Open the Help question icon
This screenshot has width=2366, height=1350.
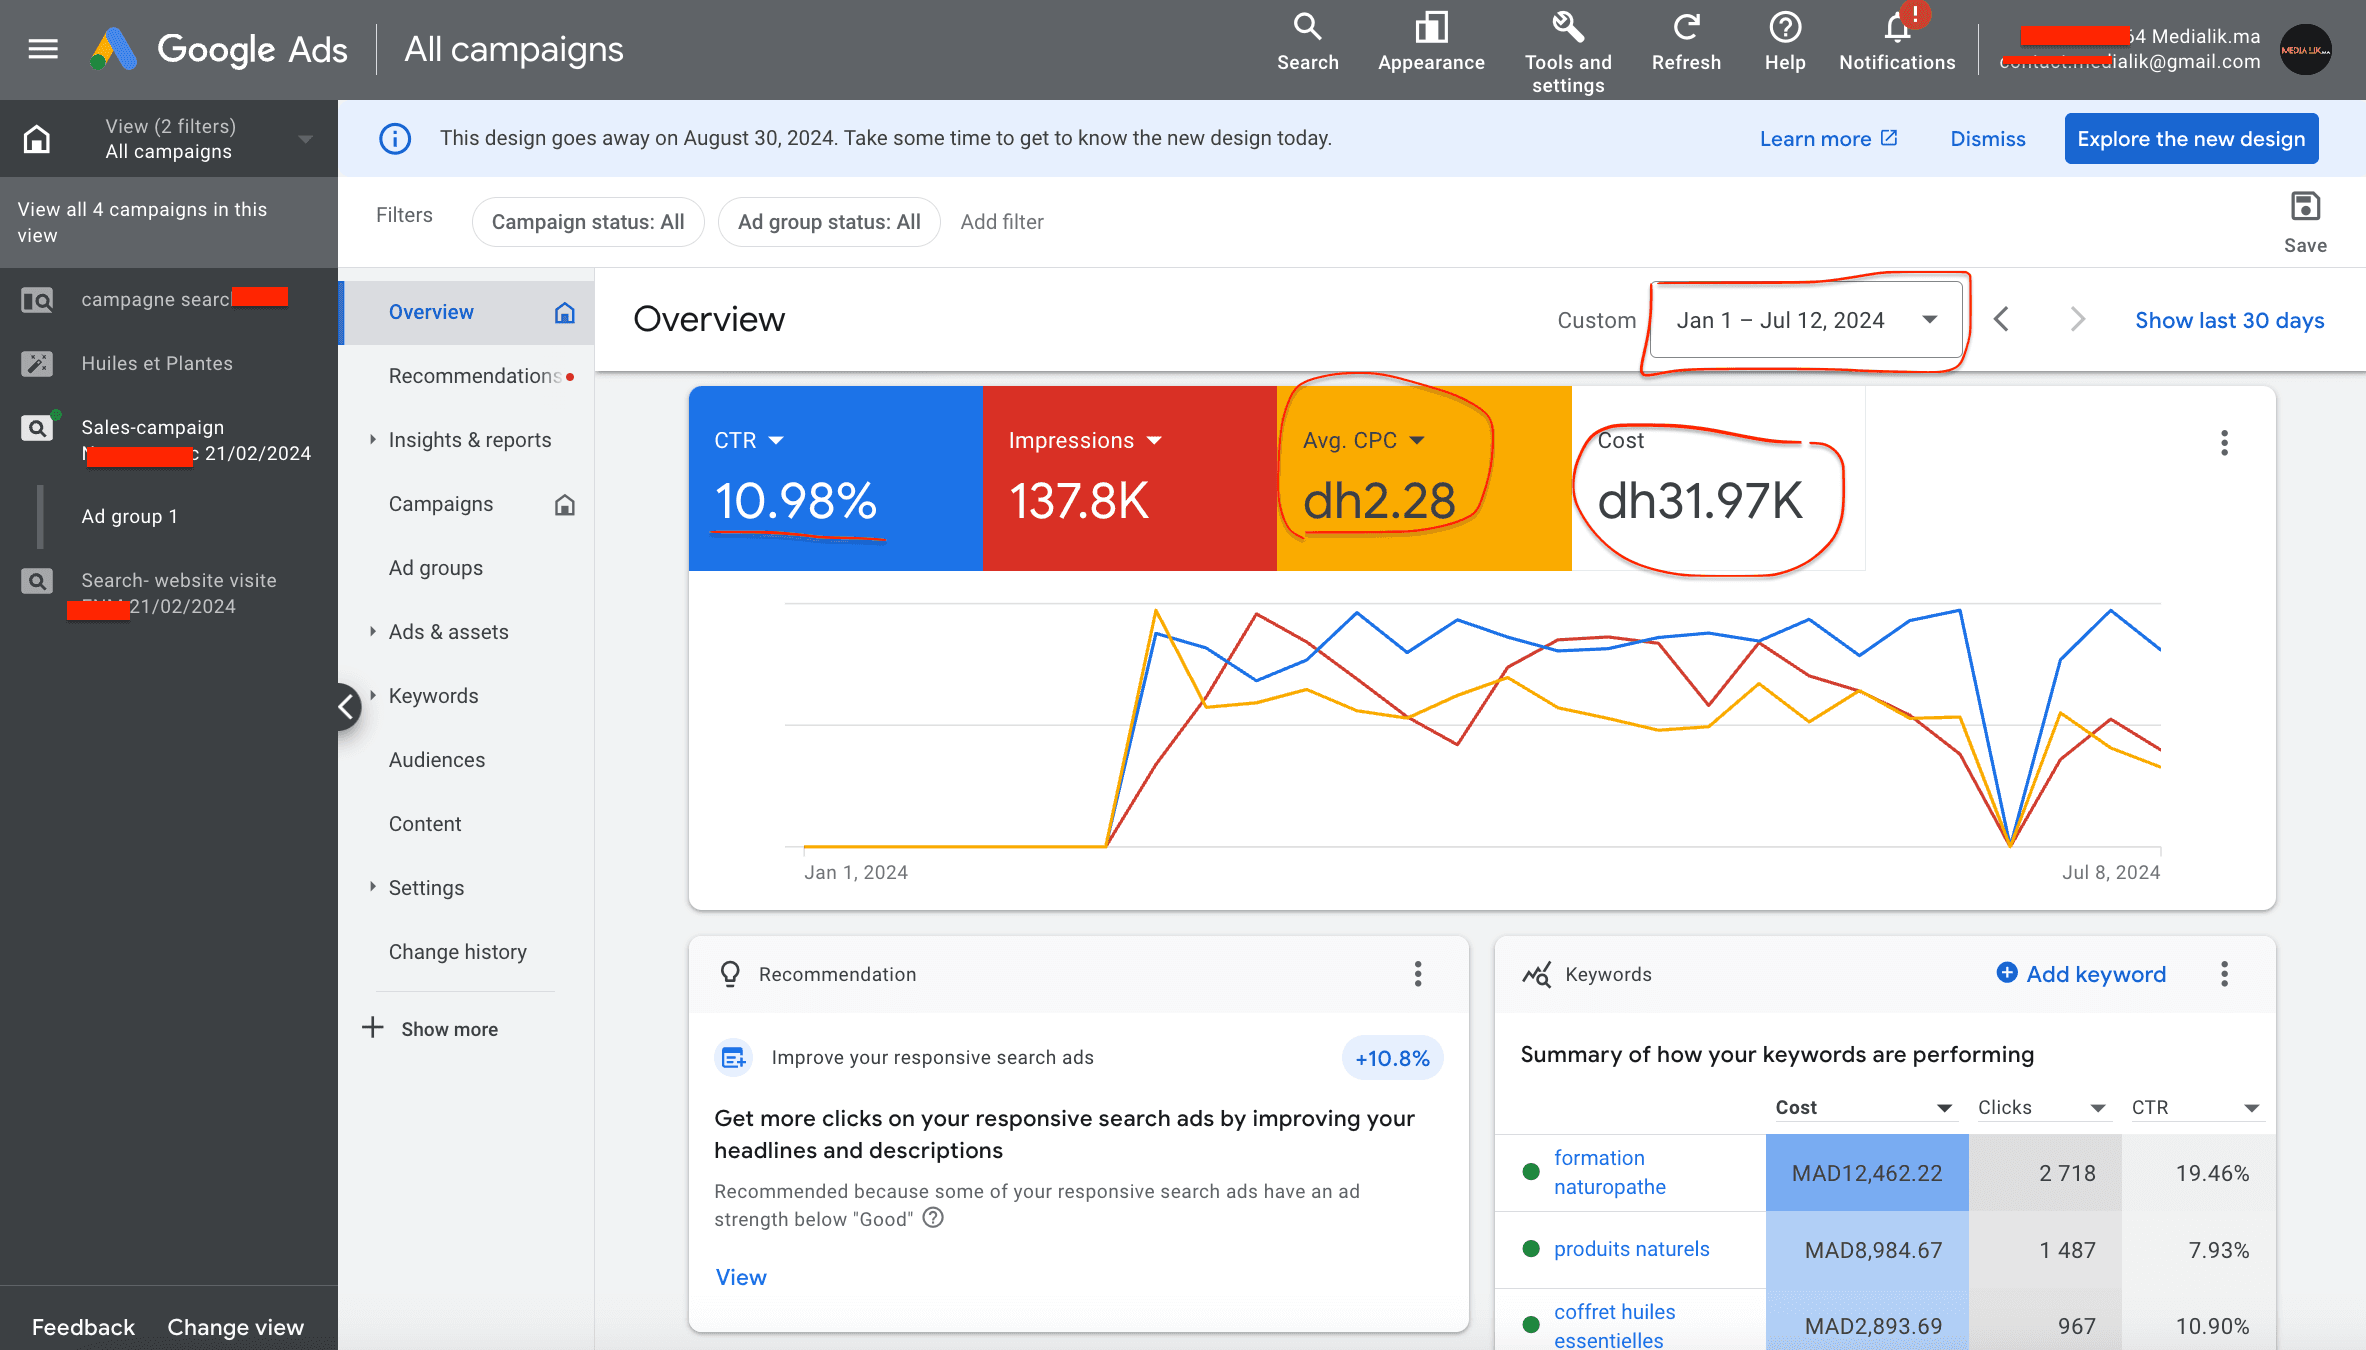1784,28
